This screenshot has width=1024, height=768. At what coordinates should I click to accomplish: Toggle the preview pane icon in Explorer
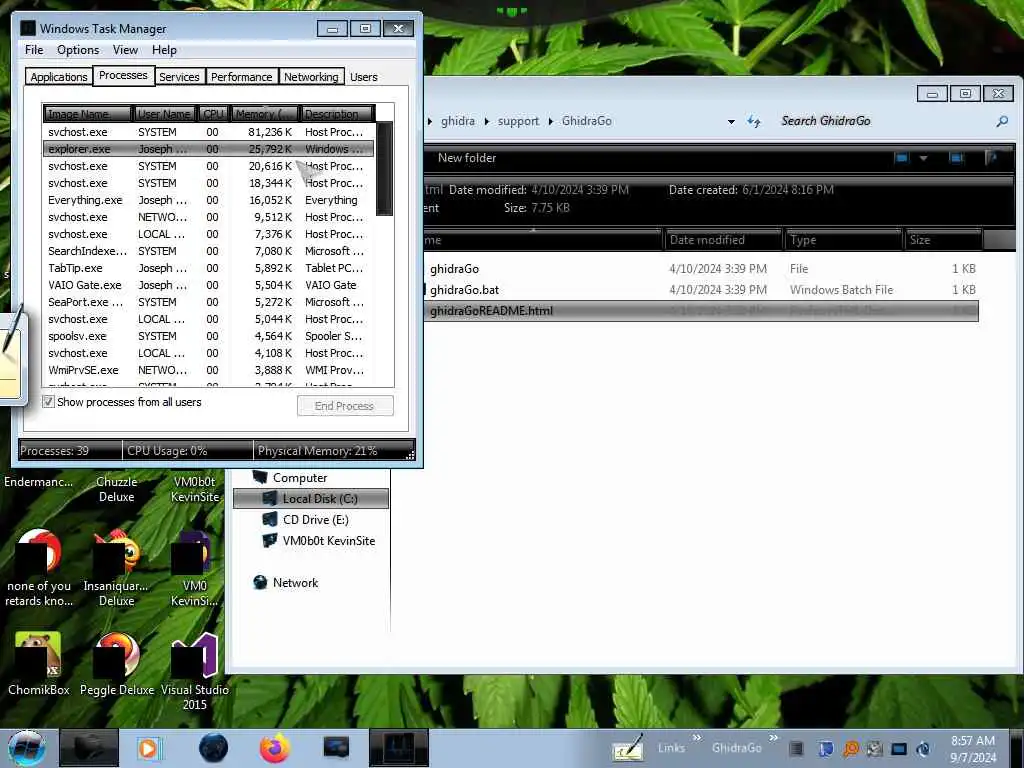(956, 157)
